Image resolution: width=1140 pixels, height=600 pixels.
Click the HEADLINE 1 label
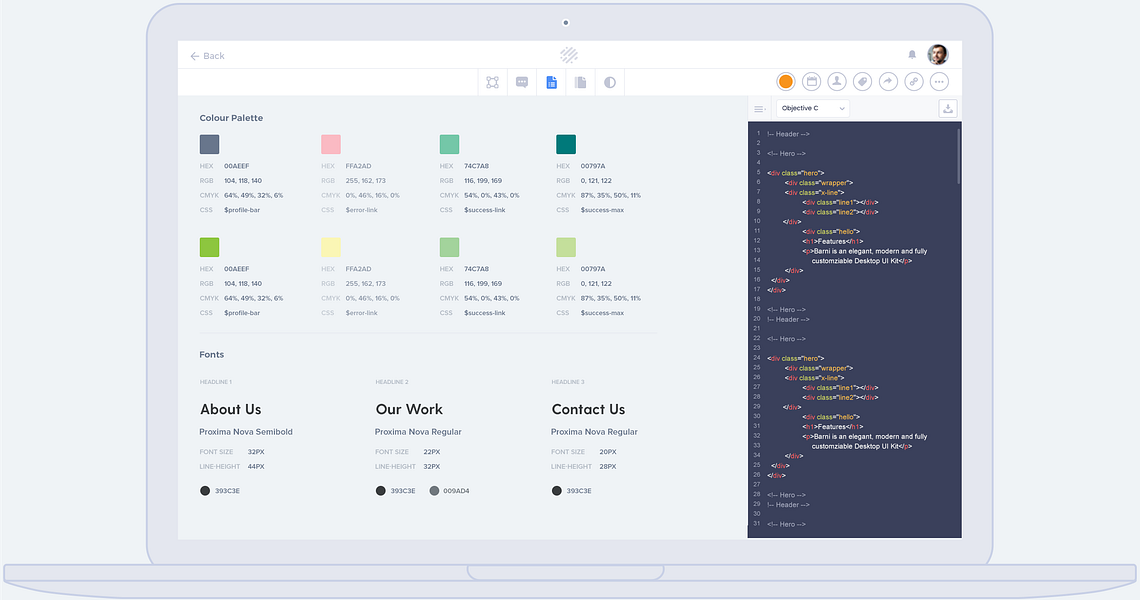(216, 382)
